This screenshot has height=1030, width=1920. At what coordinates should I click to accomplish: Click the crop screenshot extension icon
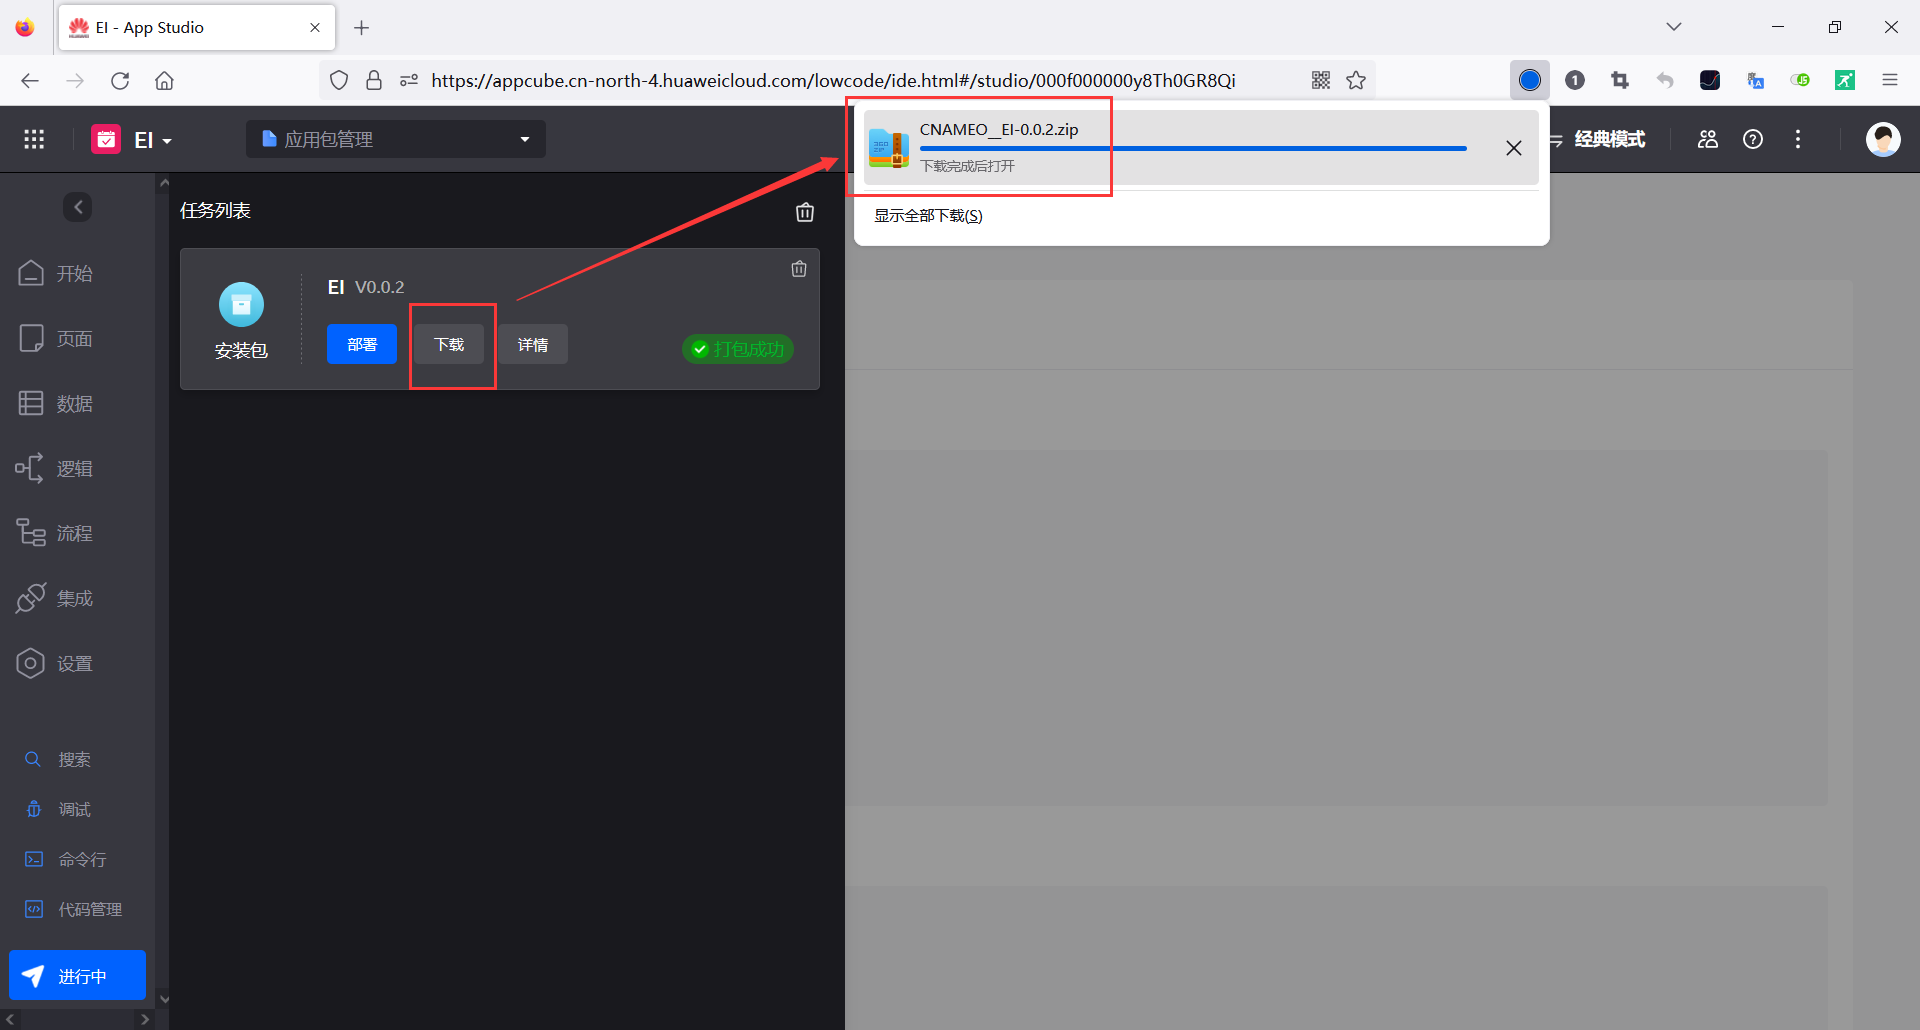pyautogui.click(x=1620, y=80)
